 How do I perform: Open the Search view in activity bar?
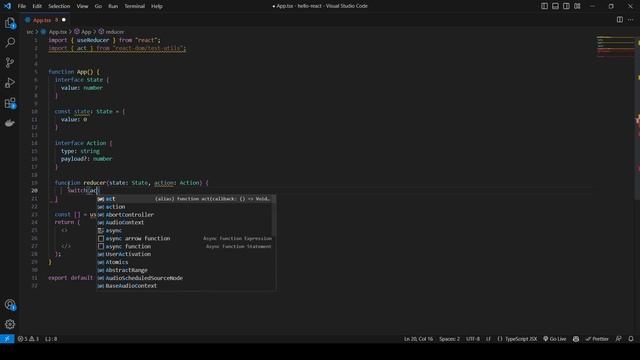(x=10, y=42)
